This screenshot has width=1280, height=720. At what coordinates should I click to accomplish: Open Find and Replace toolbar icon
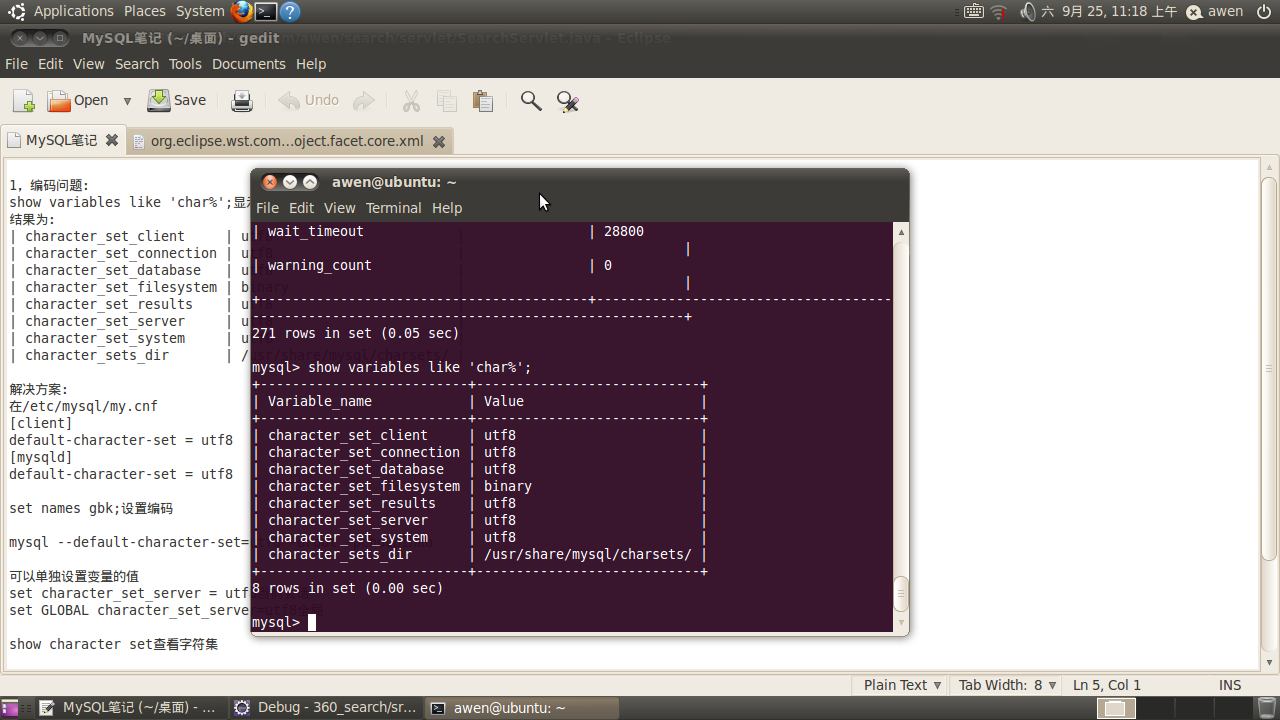tap(568, 101)
